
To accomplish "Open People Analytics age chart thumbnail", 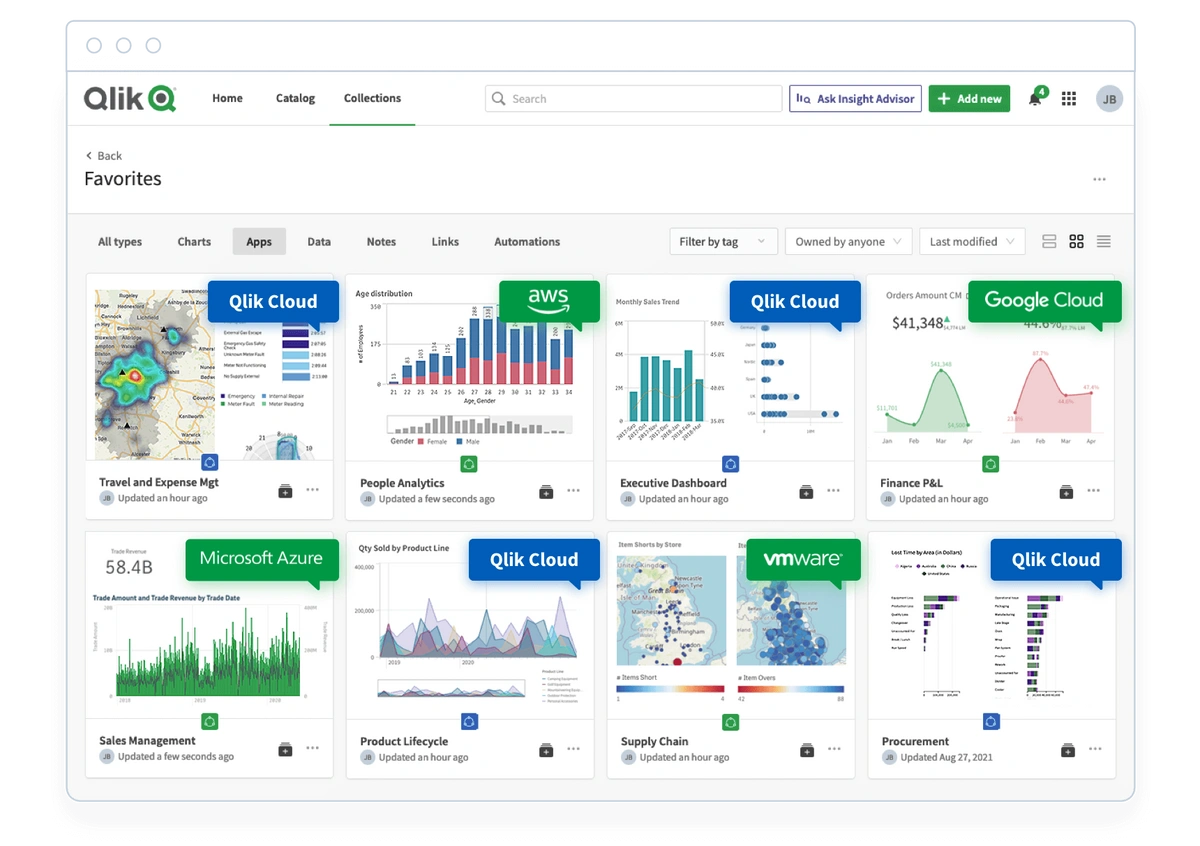I will [469, 366].
